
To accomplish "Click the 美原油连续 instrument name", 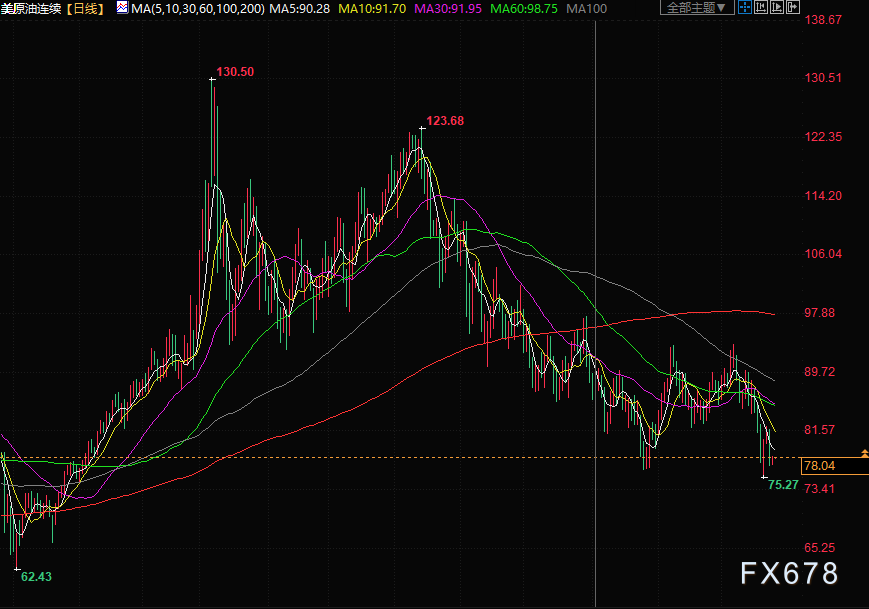I will coord(32,8).
